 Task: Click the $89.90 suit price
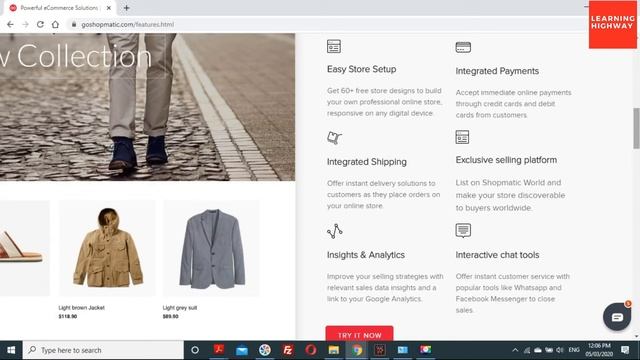(x=170, y=316)
